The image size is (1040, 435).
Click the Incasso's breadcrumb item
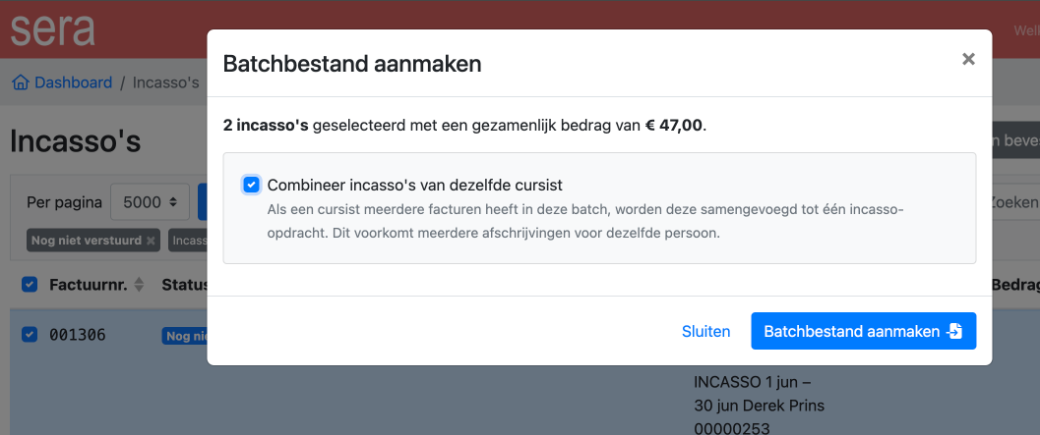[166, 83]
